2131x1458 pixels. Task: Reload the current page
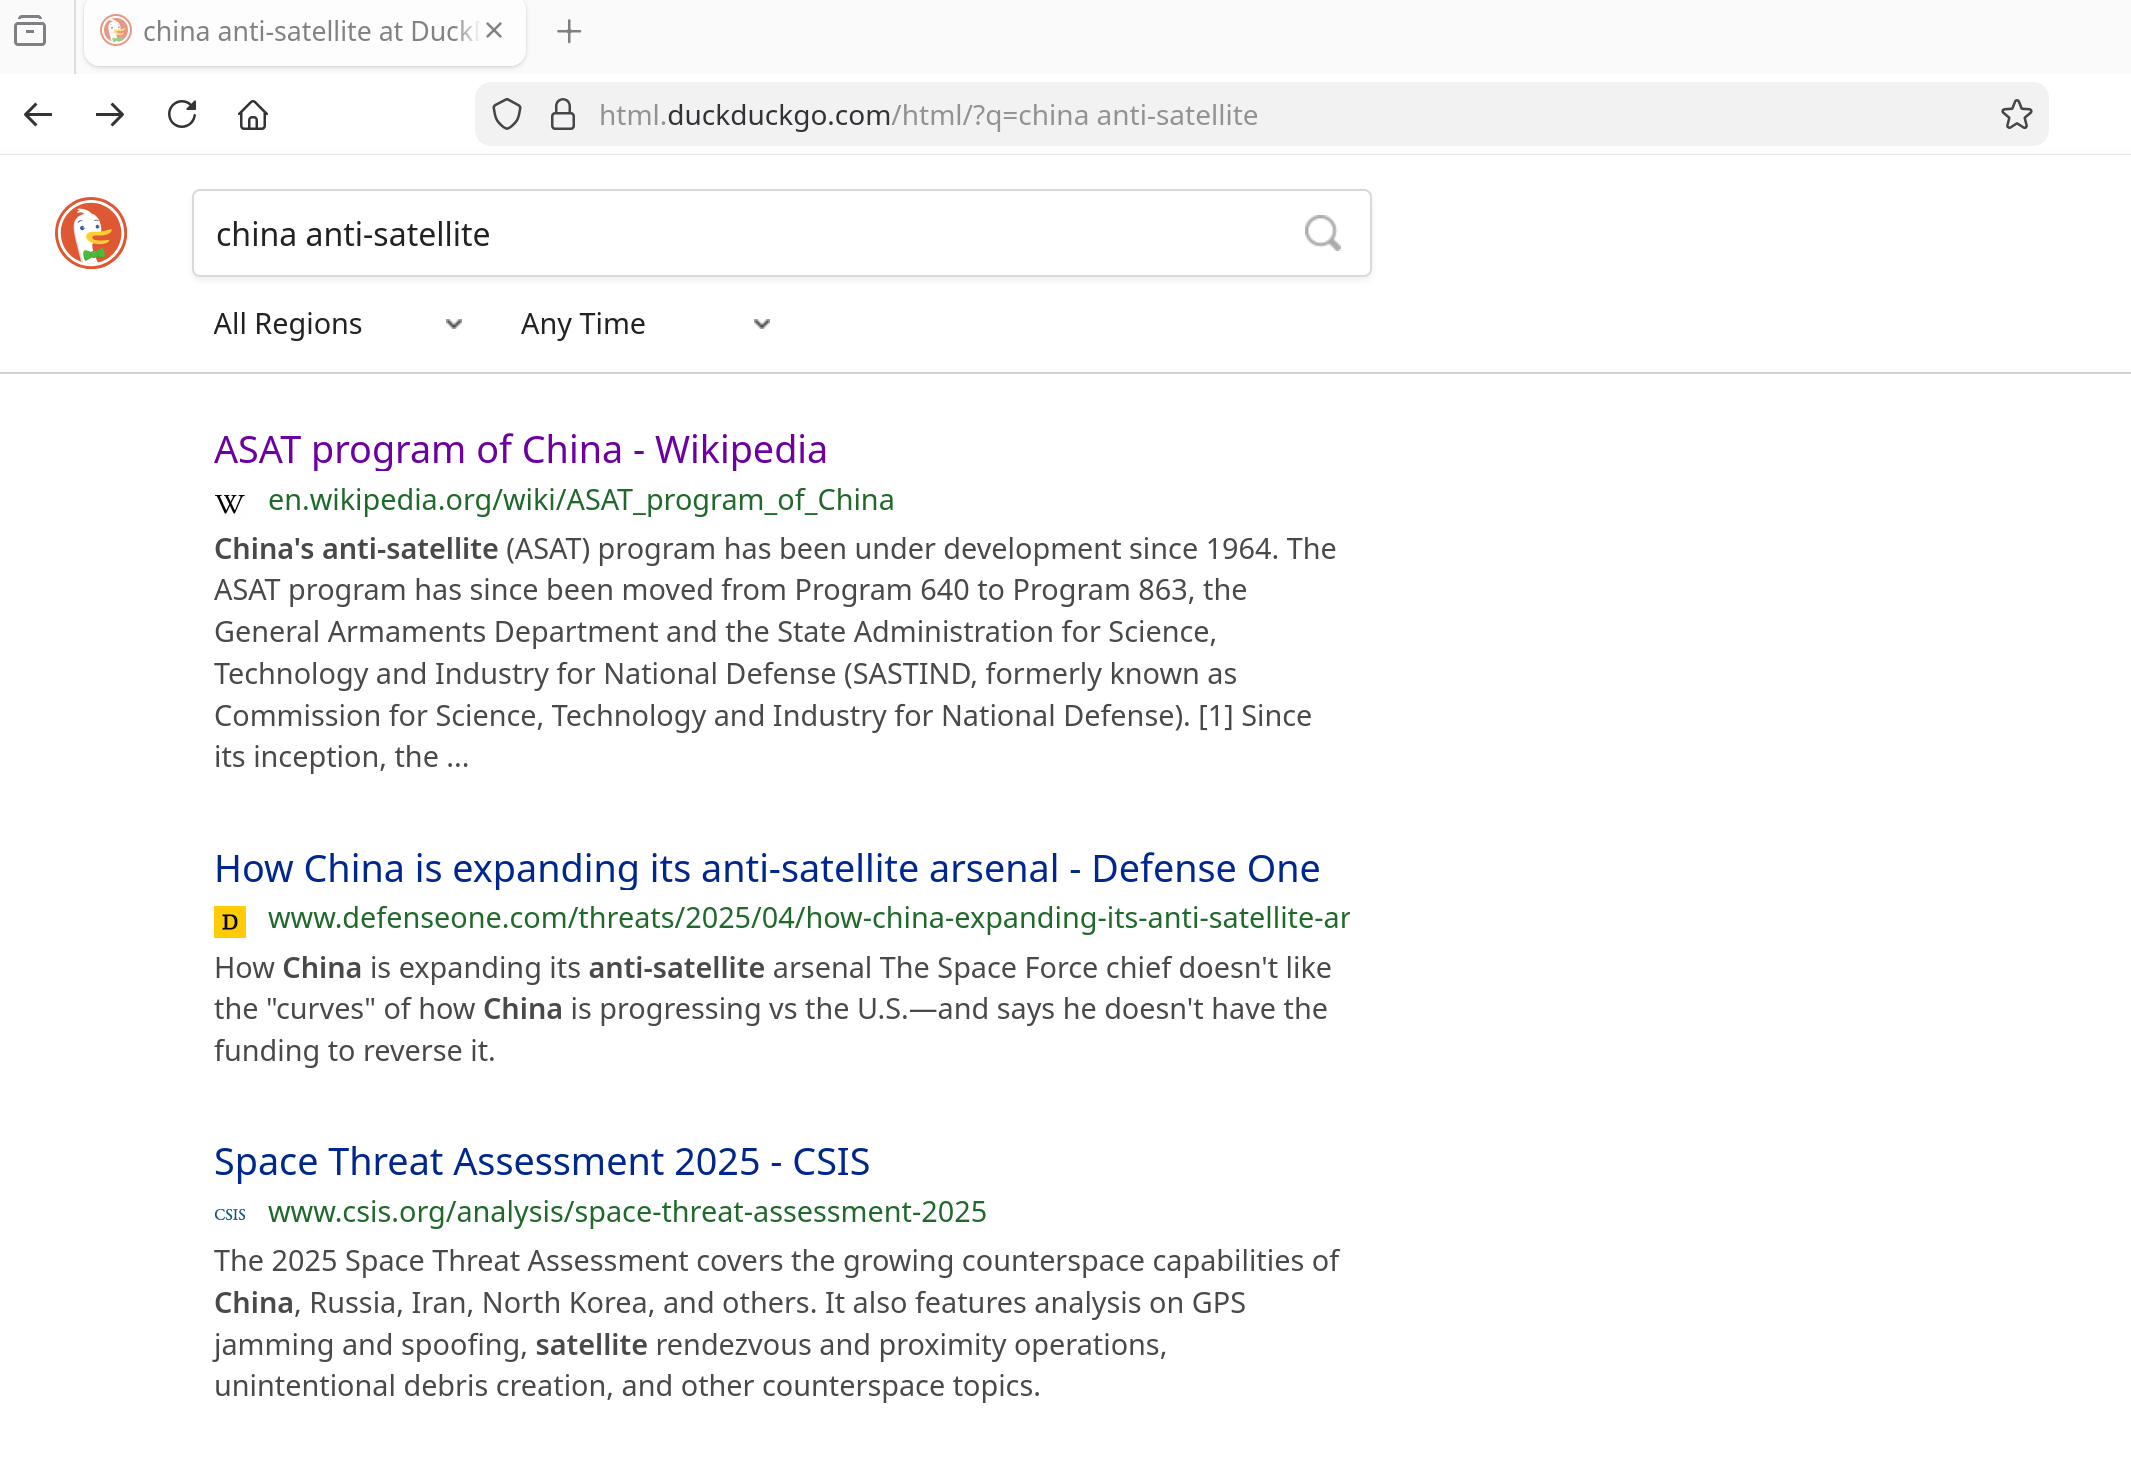182,115
